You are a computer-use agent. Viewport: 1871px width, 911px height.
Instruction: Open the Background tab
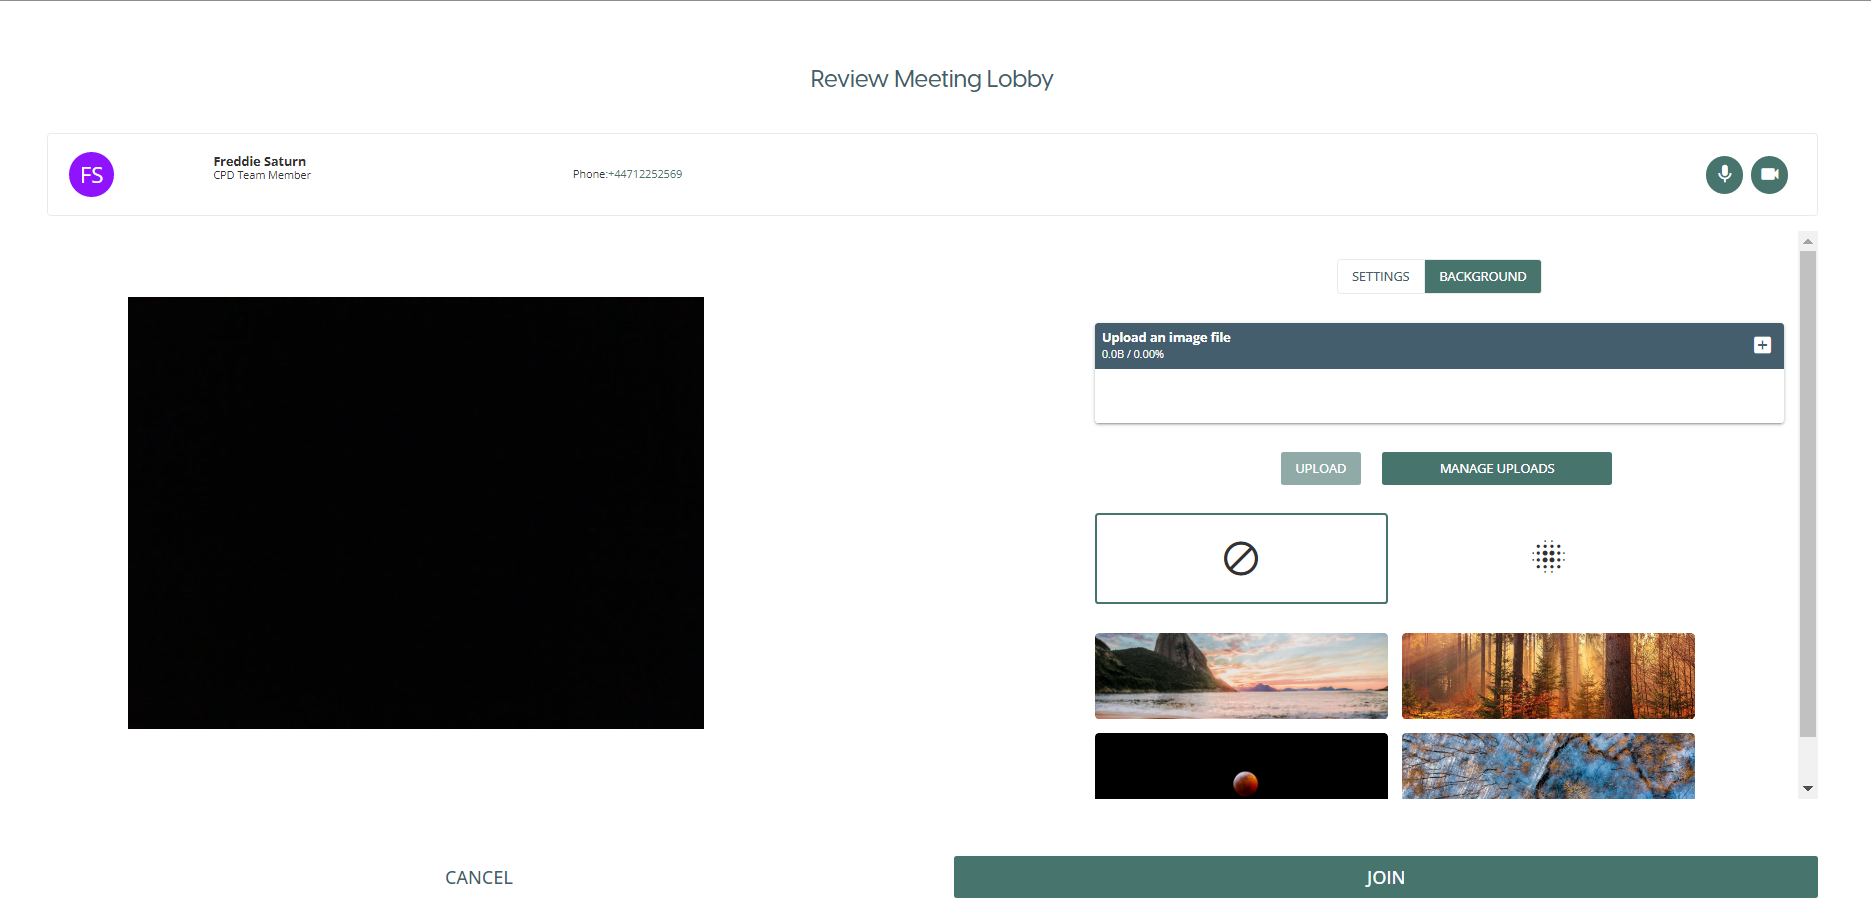point(1482,277)
